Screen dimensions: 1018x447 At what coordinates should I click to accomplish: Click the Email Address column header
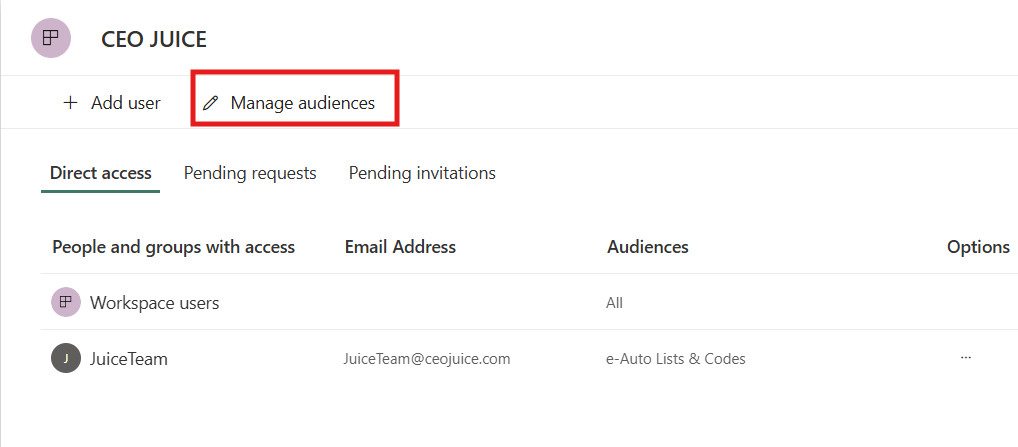(x=400, y=247)
